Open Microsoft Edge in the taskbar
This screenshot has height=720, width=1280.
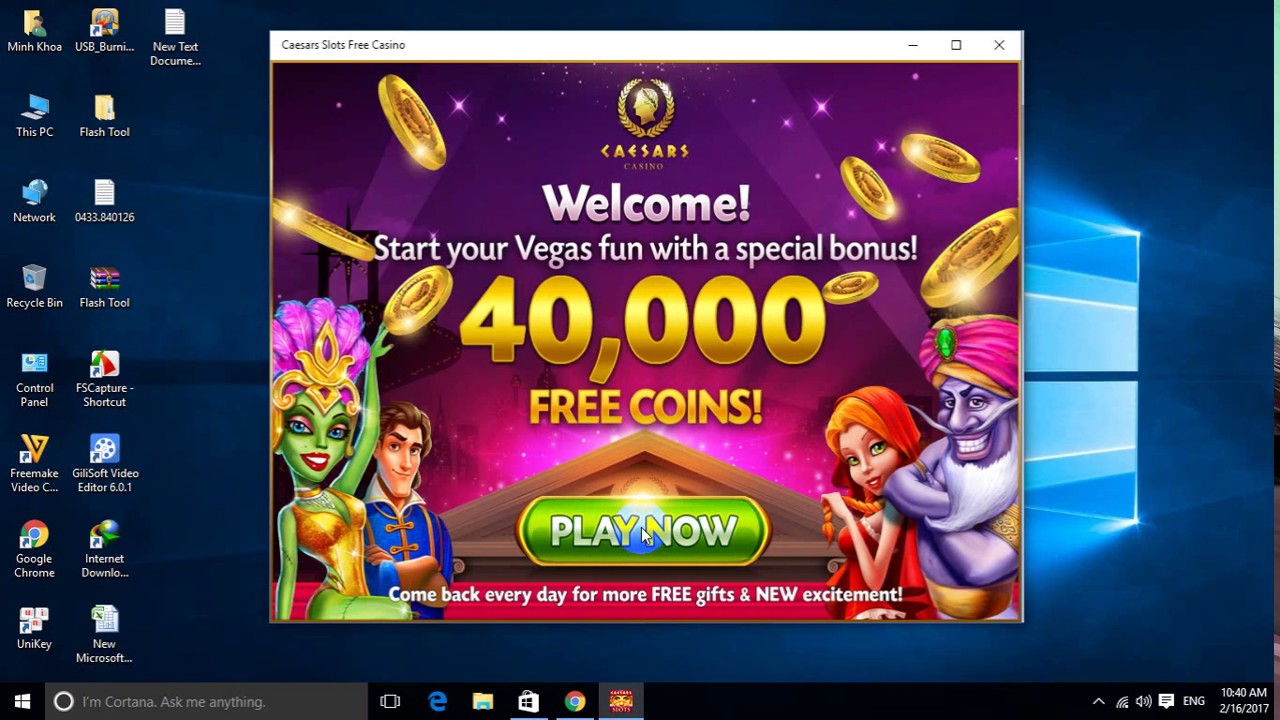coord(438,701)
